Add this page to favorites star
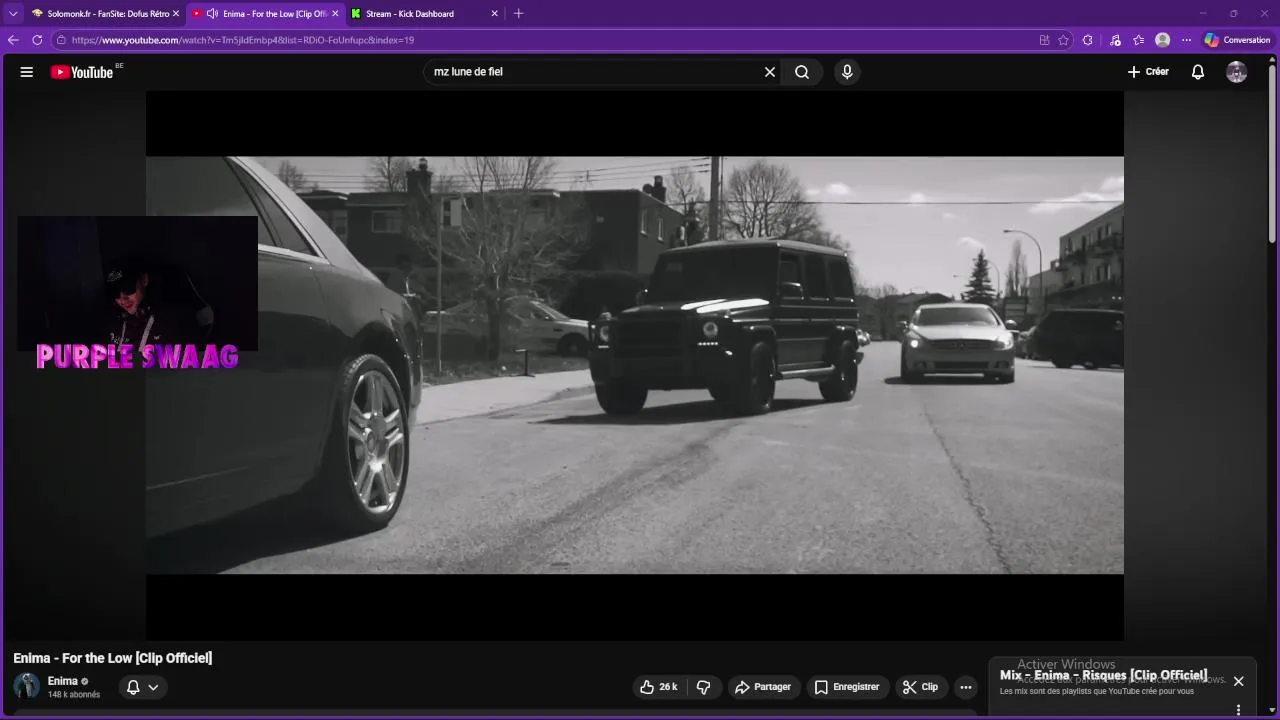 tap(1063, 40)
